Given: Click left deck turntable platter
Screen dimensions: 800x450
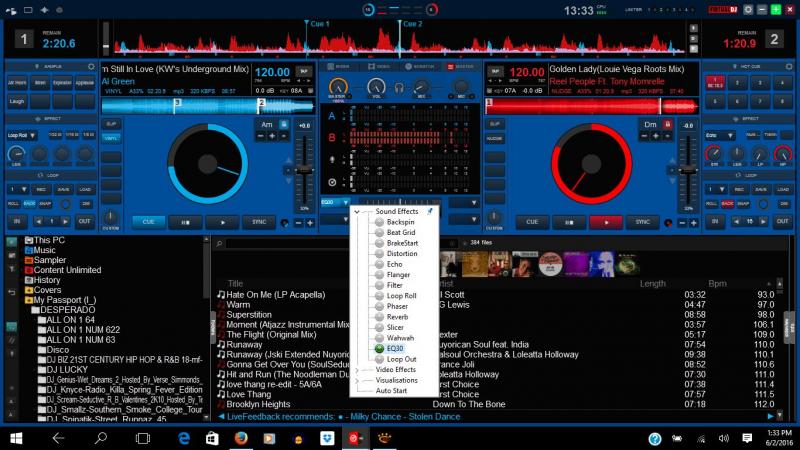Looking at the screenshot, I should point(208,164).
